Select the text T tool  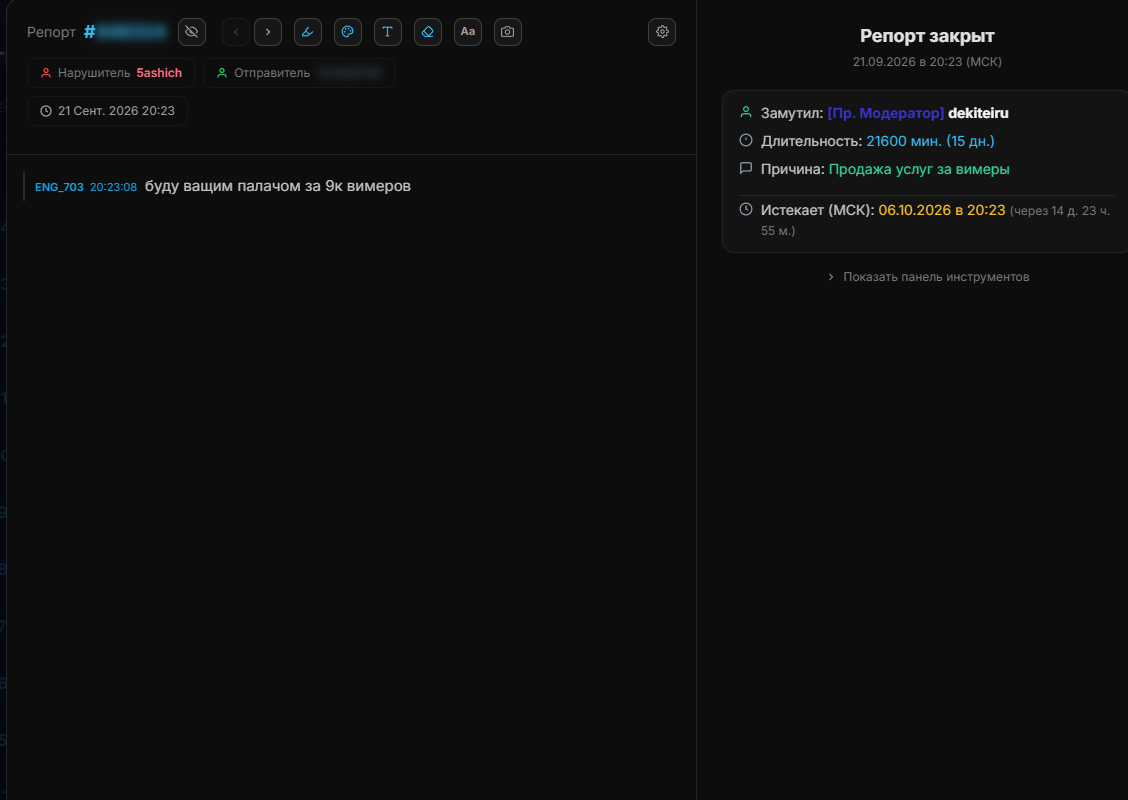[x=388, y=32]
